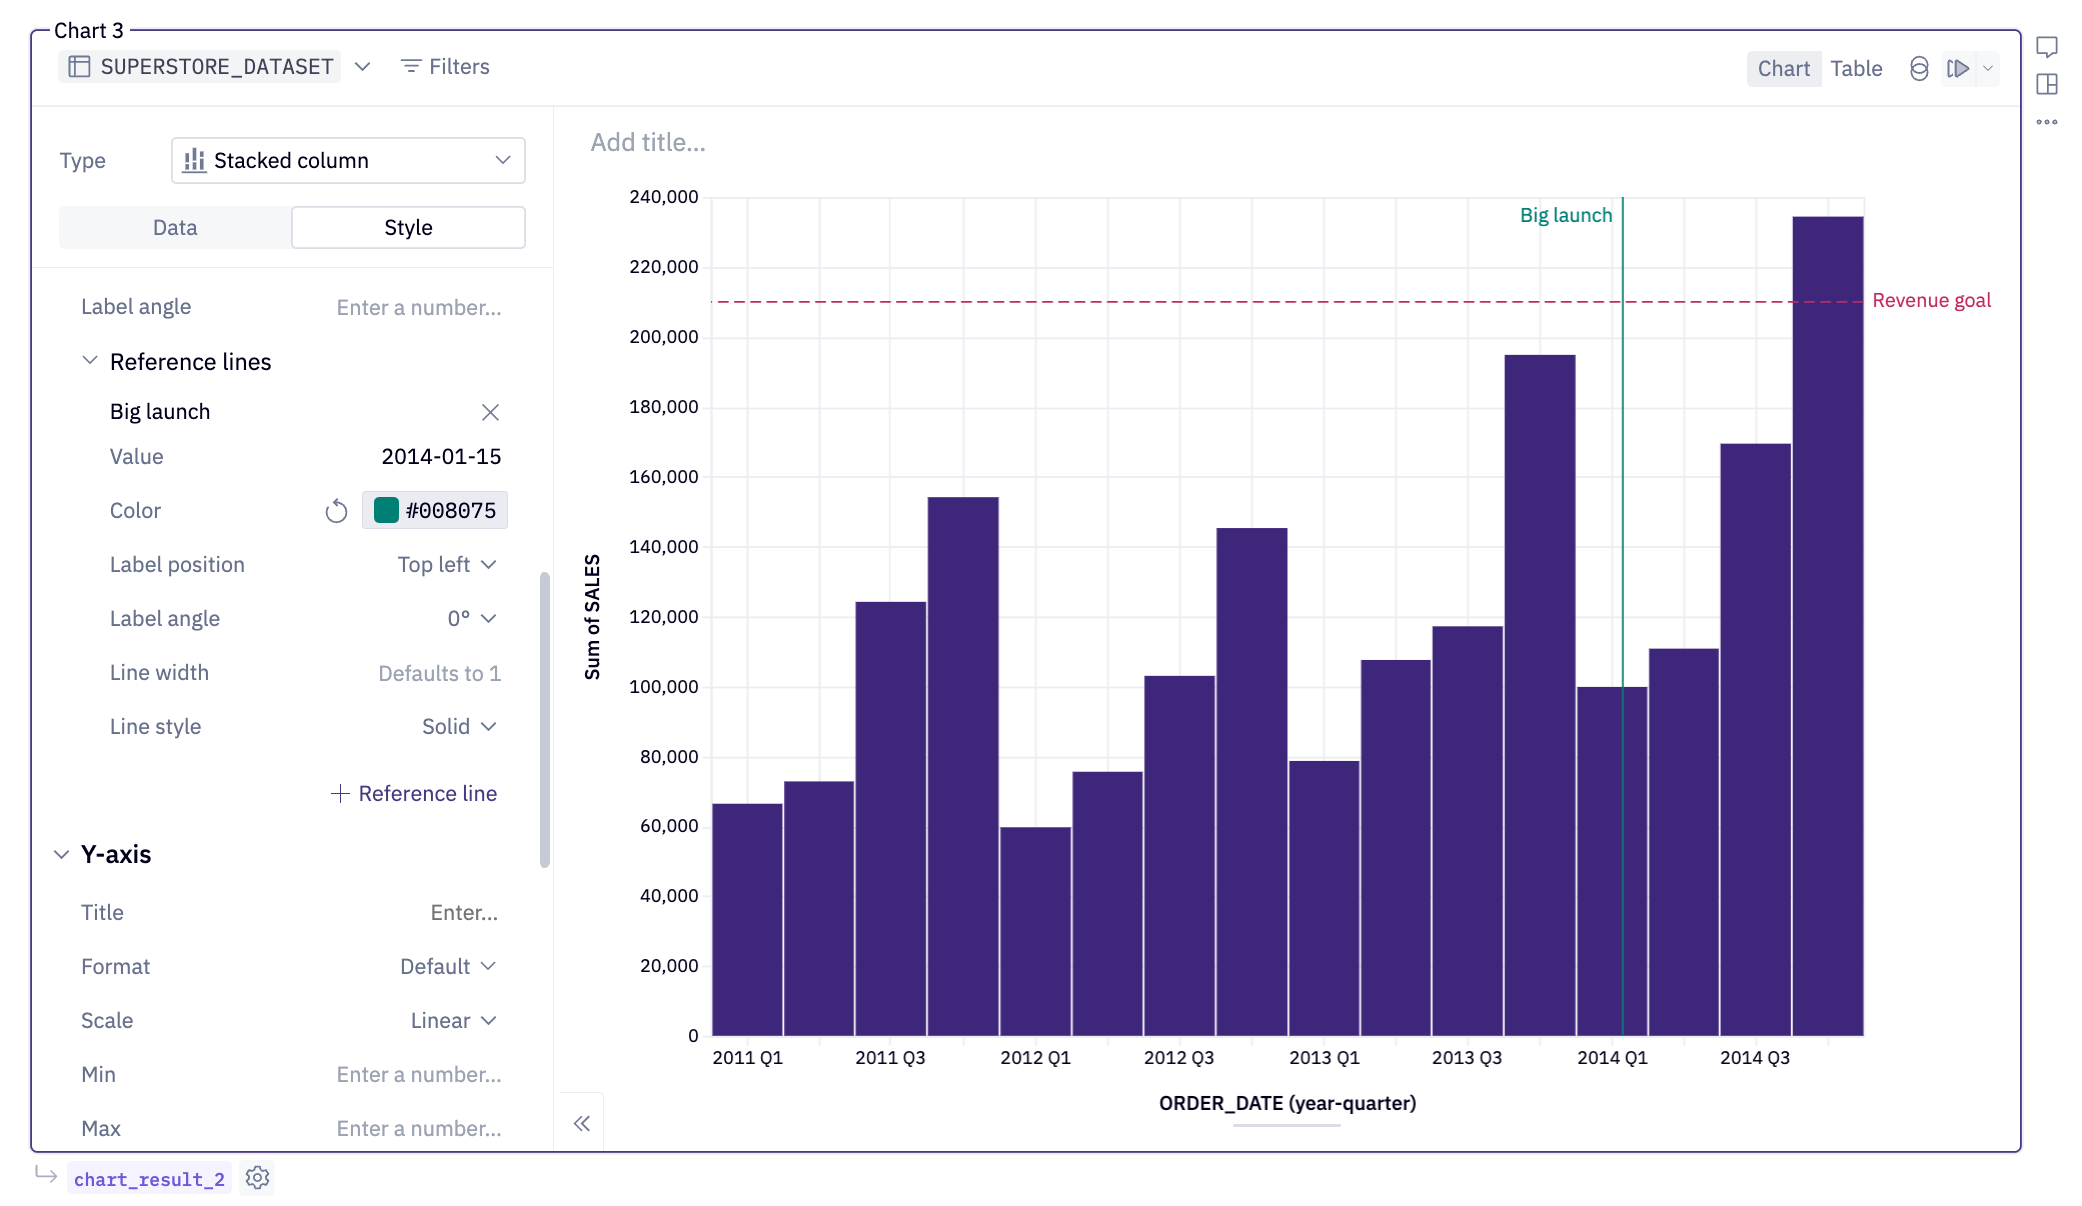
Task: Click the Add title field above the chart
Action: (648, 142)
